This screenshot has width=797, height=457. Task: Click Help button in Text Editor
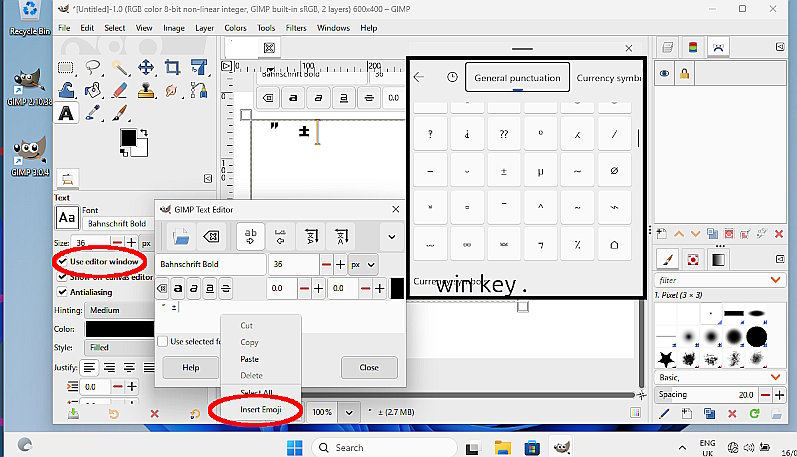tap(191, 368)
